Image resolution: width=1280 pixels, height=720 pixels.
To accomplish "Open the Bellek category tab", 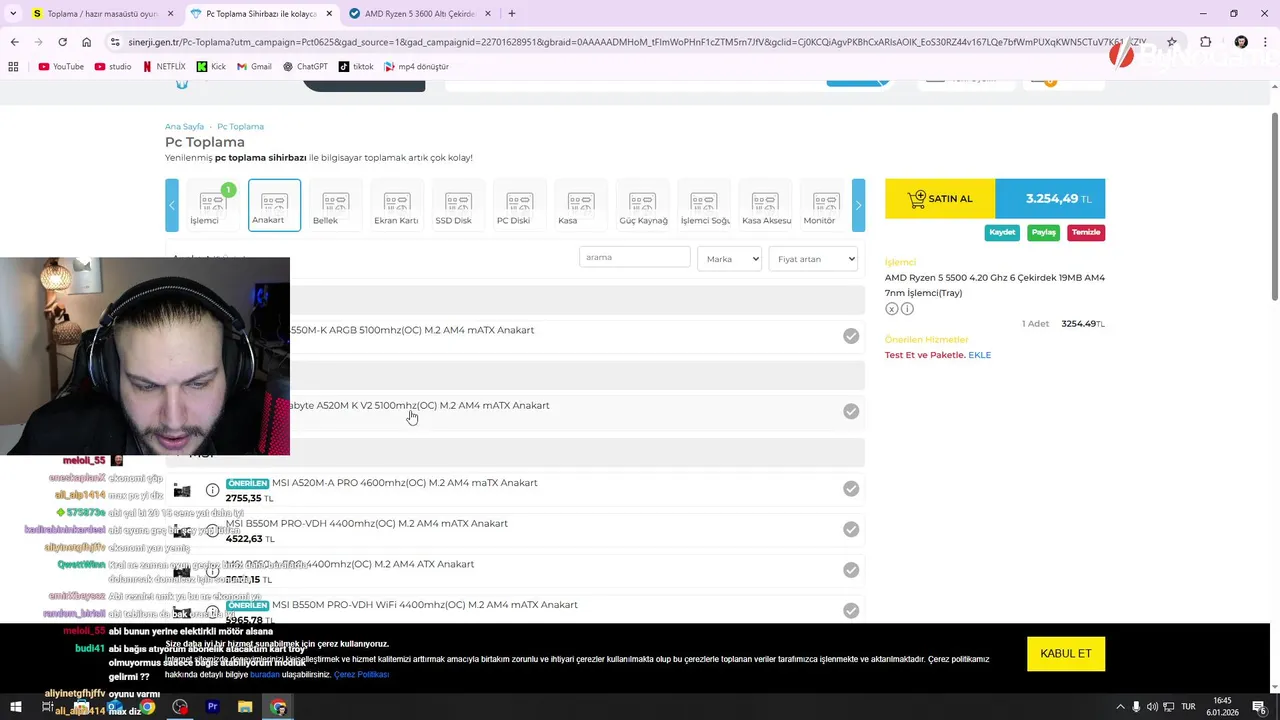I will tap(335, 205).
